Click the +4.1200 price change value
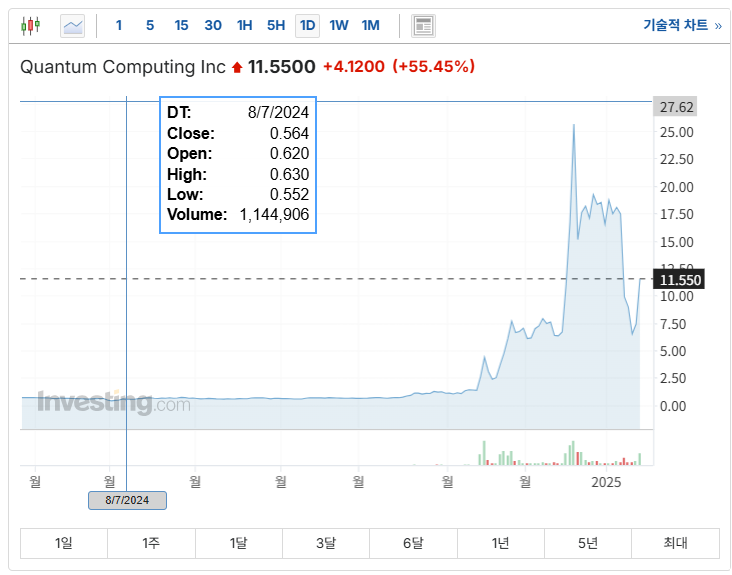The image size is (732, 575). (x=354, y=67)
